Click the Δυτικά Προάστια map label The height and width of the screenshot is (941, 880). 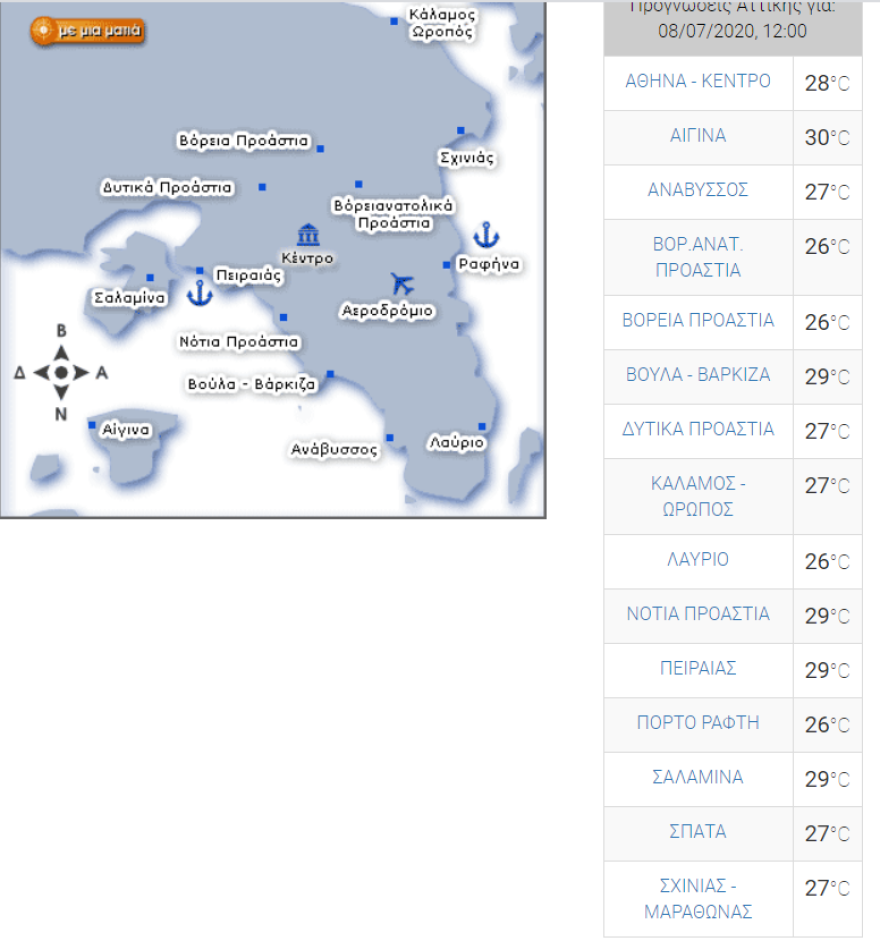click(167, 187)
